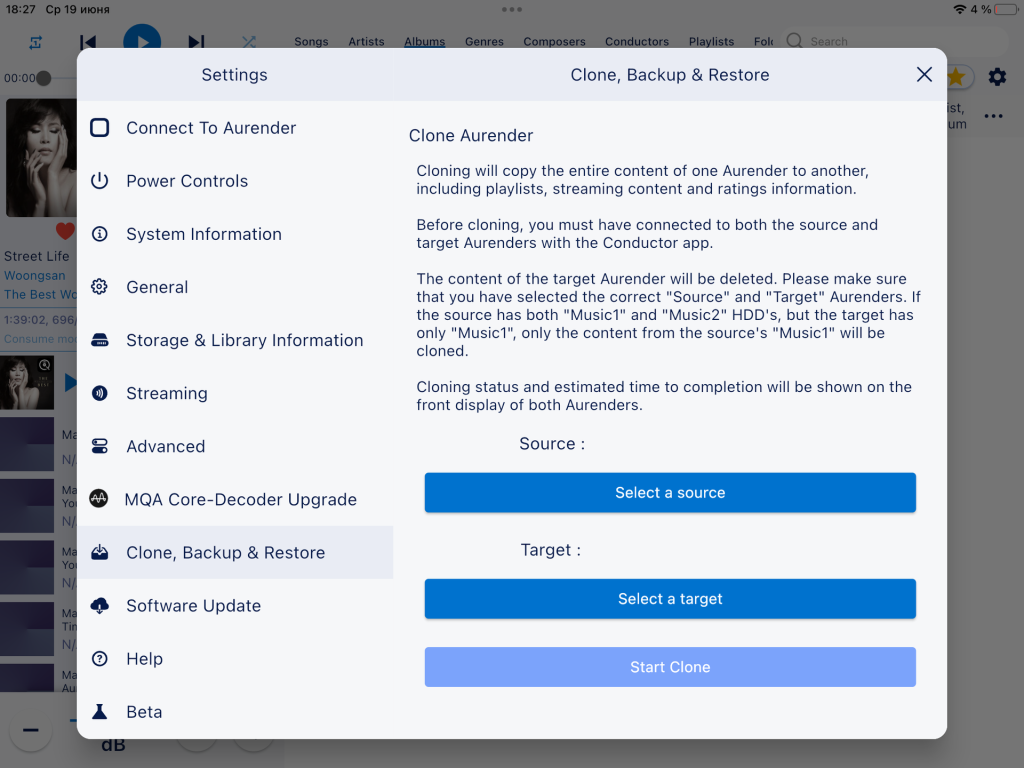Click the MQA waveform icon
The height and width of the screenshot is (768, 1024).
[99, 499]
